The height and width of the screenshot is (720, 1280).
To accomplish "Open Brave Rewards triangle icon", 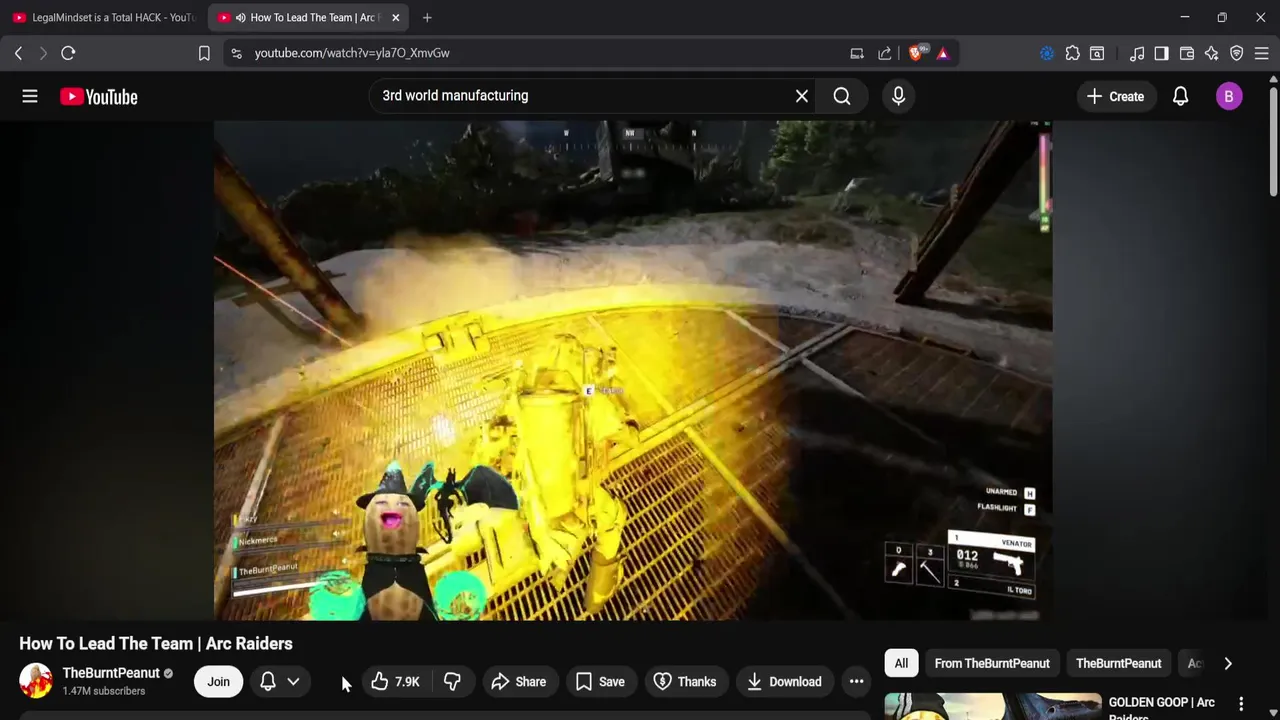I will point(943,53).
